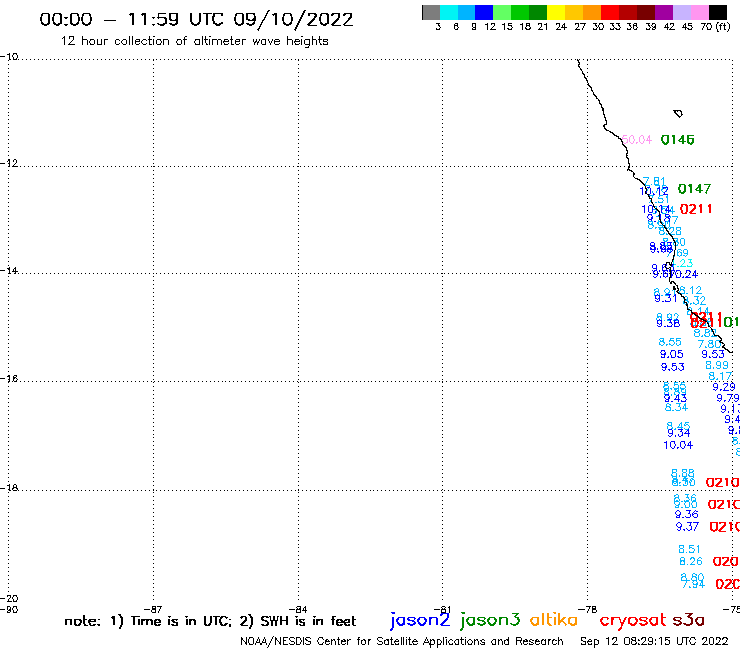Click the latitude axis label '-20'
Screen dimensions: 740x650
click(x=9, y=599)
